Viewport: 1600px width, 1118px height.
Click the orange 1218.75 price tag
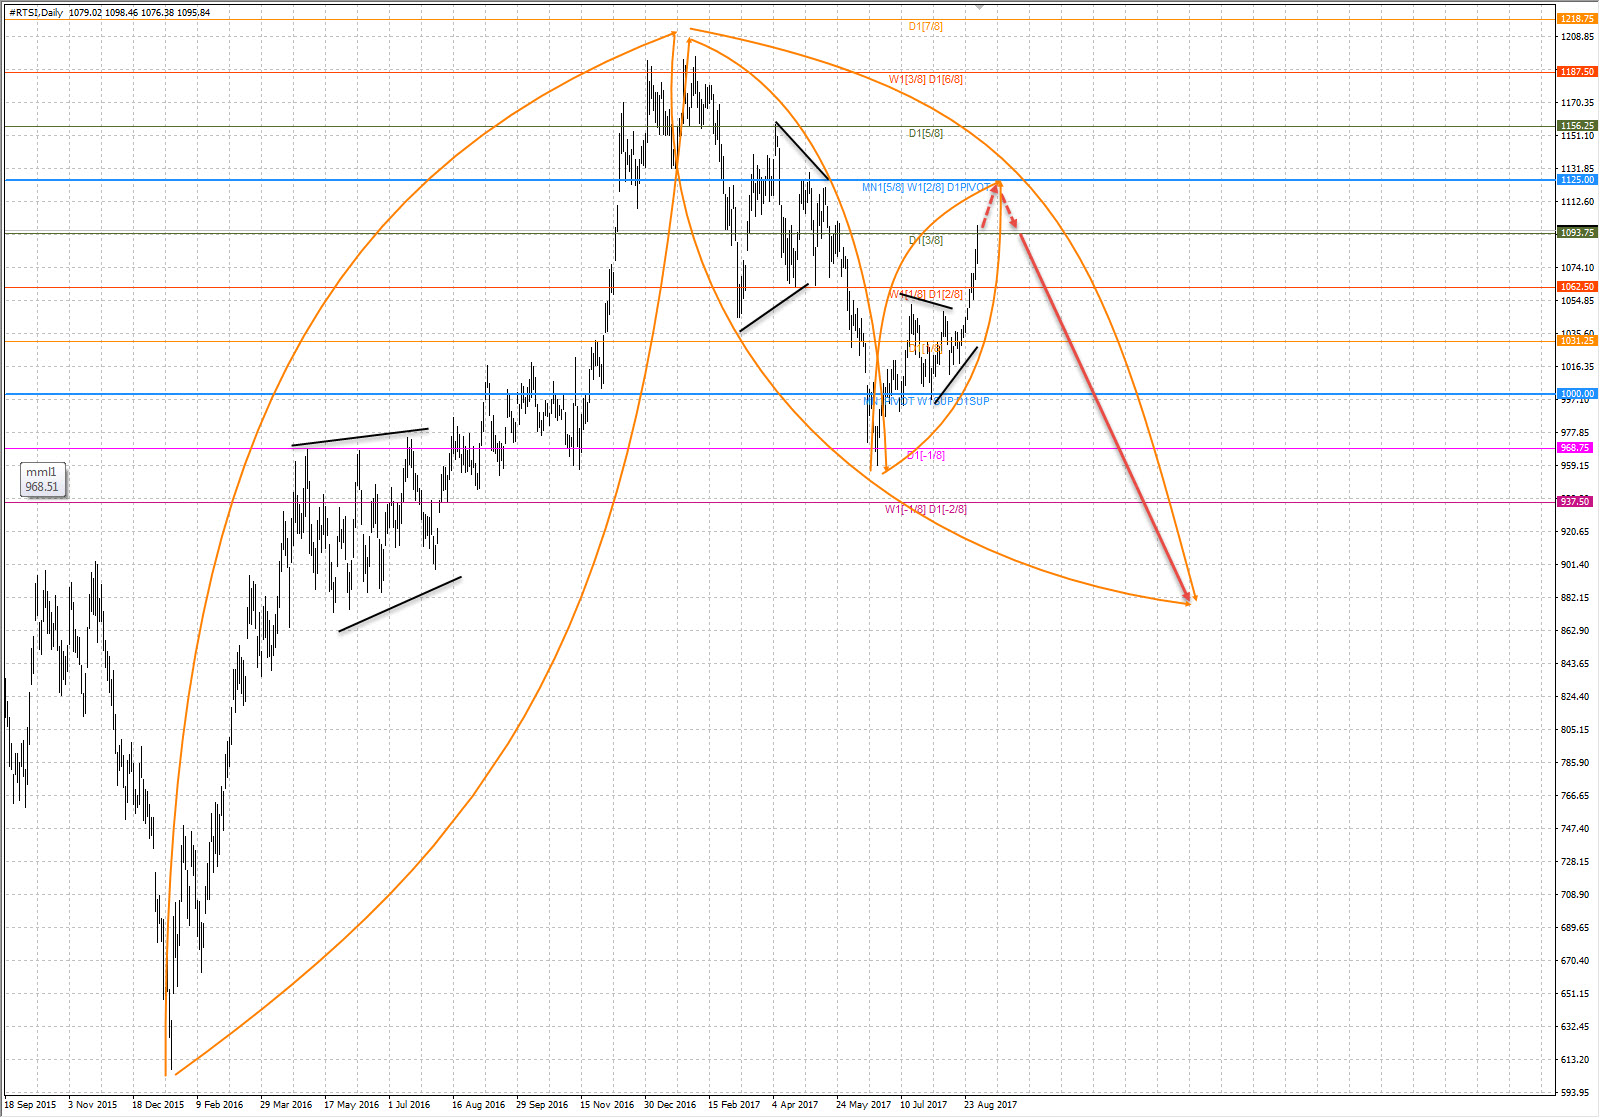pyautogui.click(x=1577, y=19)
